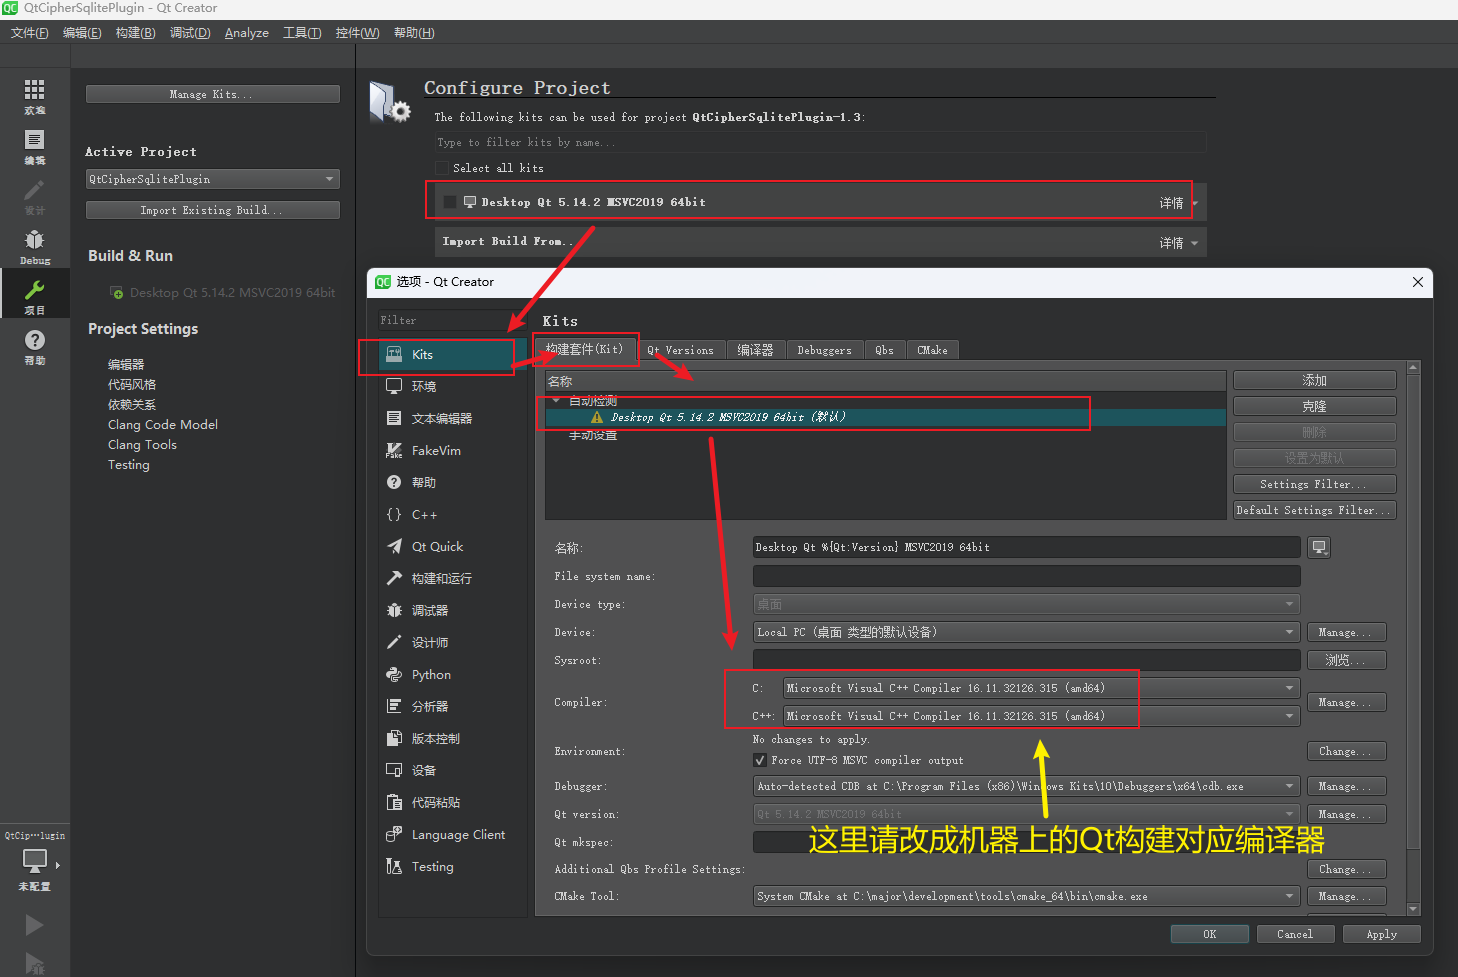Open the Python options category
This screenshot has height=977, width=1458.
point(453,675)
